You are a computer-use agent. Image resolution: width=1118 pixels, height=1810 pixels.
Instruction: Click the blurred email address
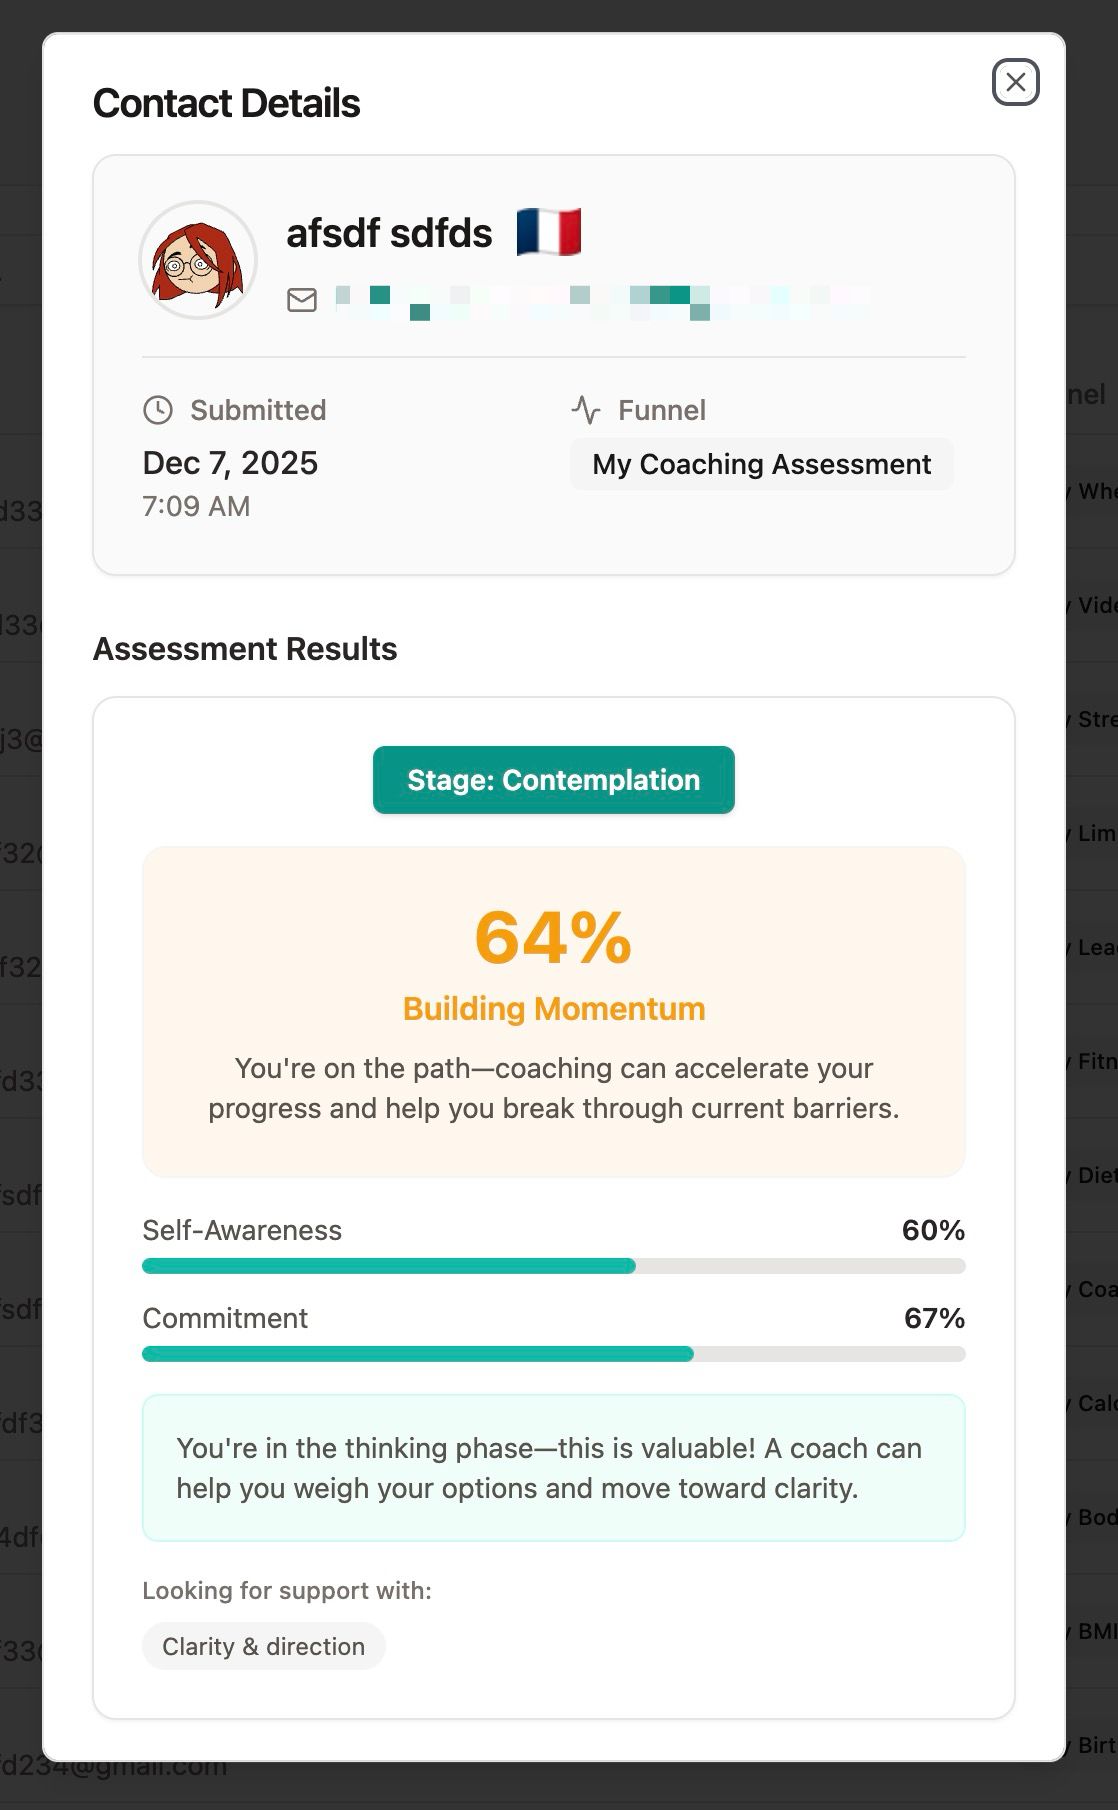click(x=602, y=300)
